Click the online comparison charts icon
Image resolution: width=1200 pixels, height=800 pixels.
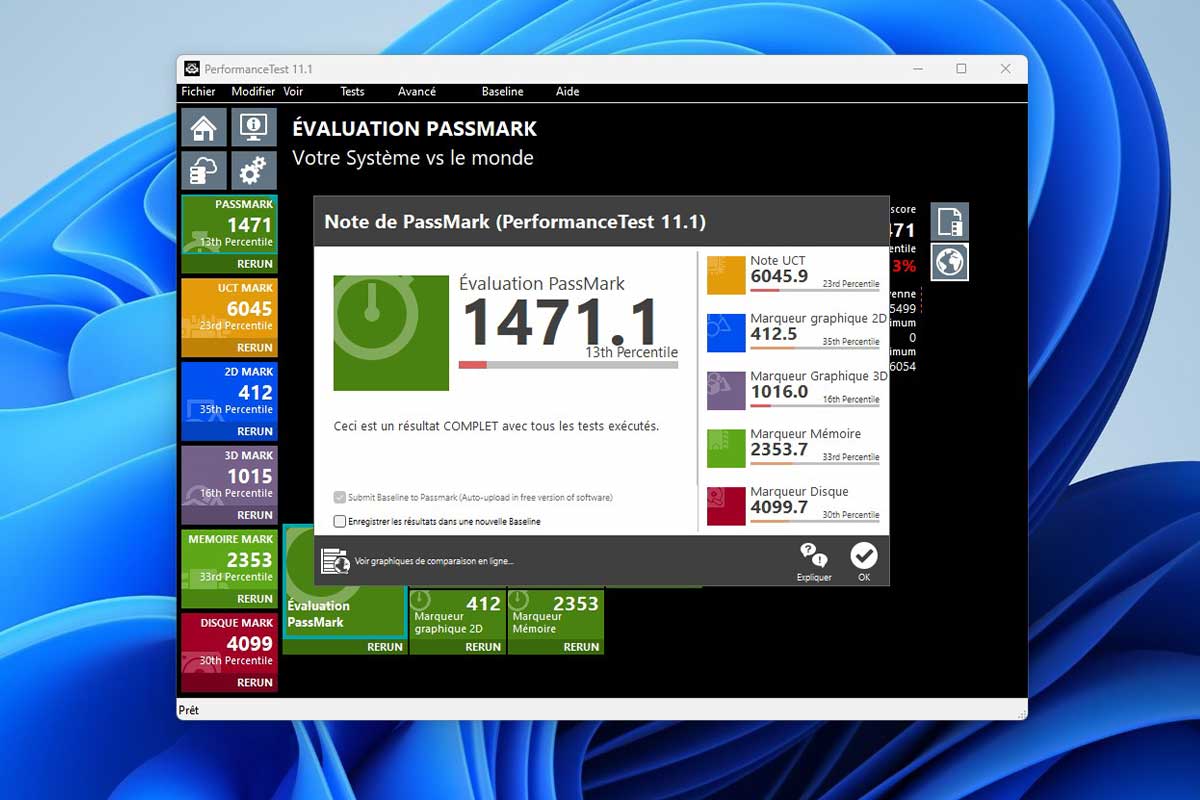335,561
